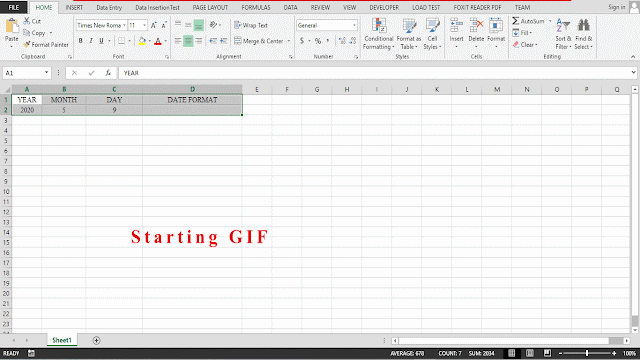The width and height of the screenshot is (640, 360).
Task: Click the Insert Function fx icon
Action: [x=108, y=73]
